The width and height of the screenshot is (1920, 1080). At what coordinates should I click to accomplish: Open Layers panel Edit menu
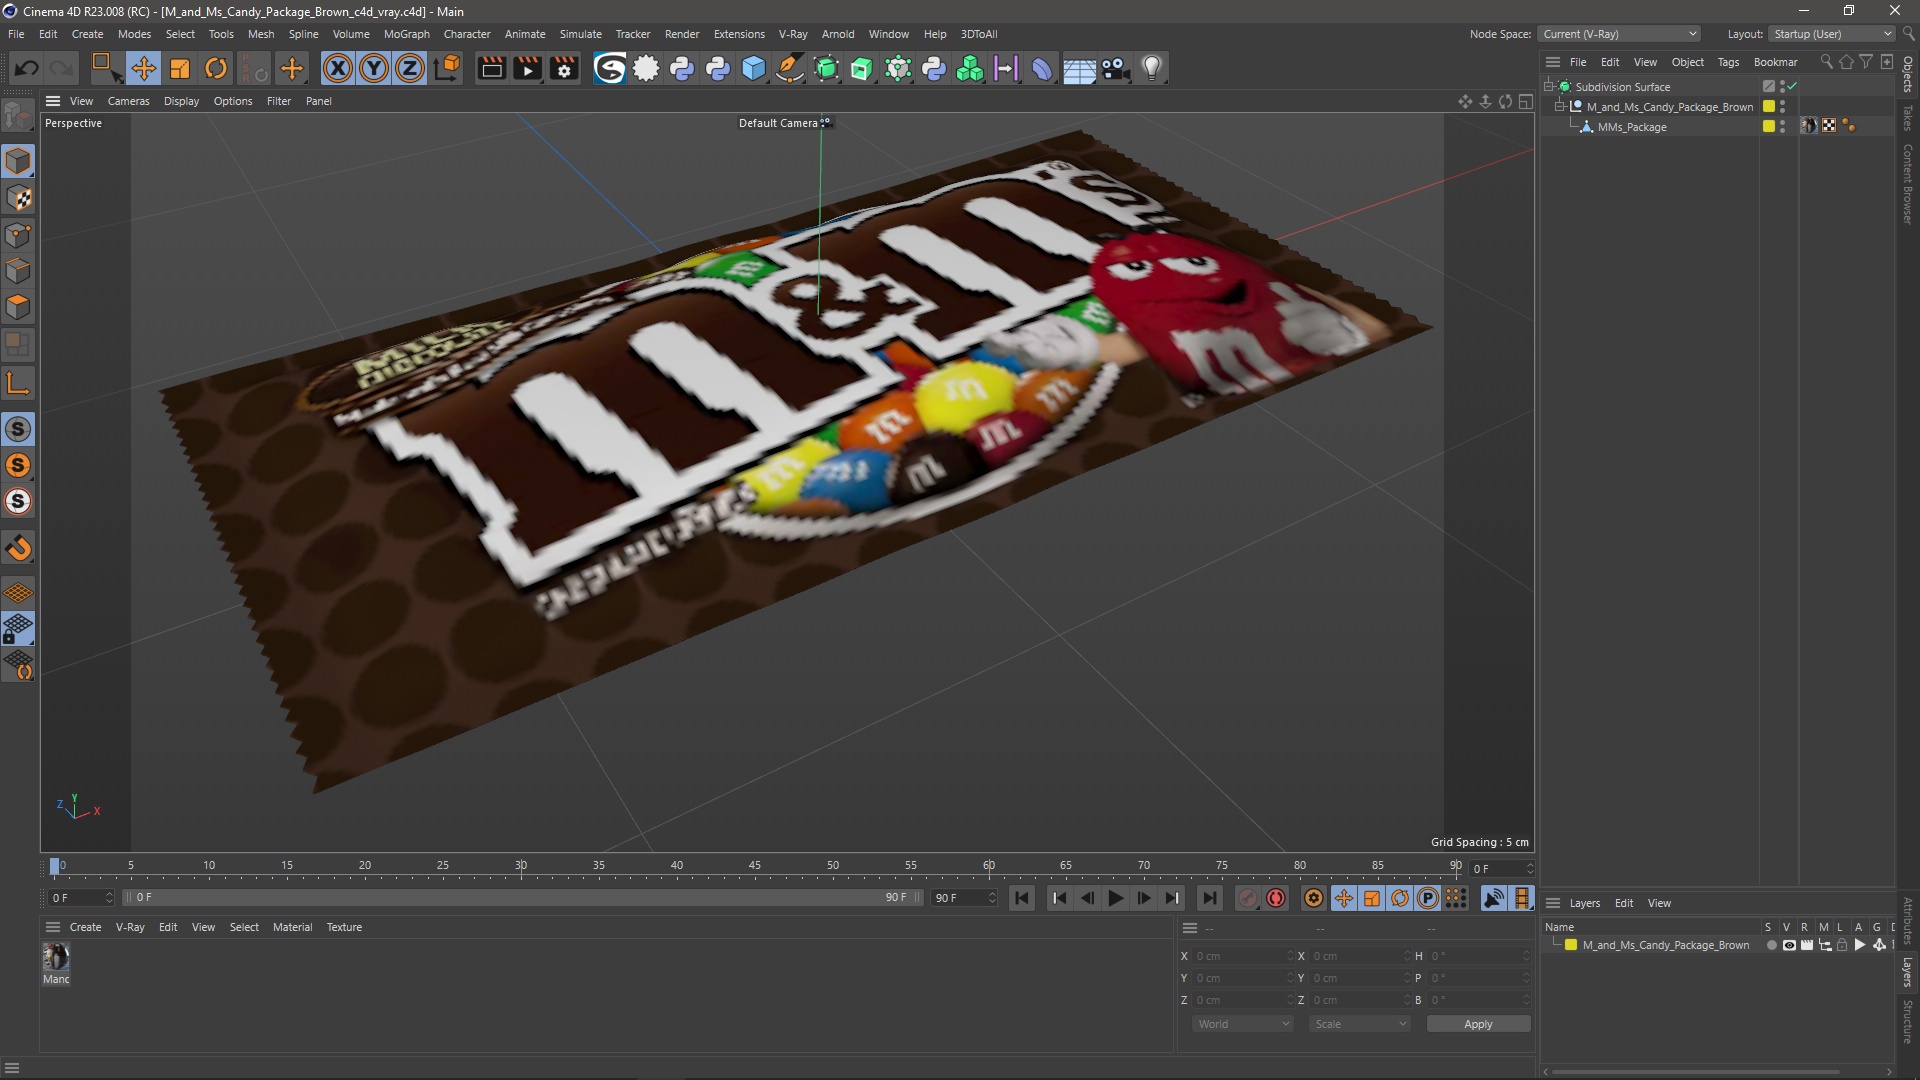(1624, 903)
